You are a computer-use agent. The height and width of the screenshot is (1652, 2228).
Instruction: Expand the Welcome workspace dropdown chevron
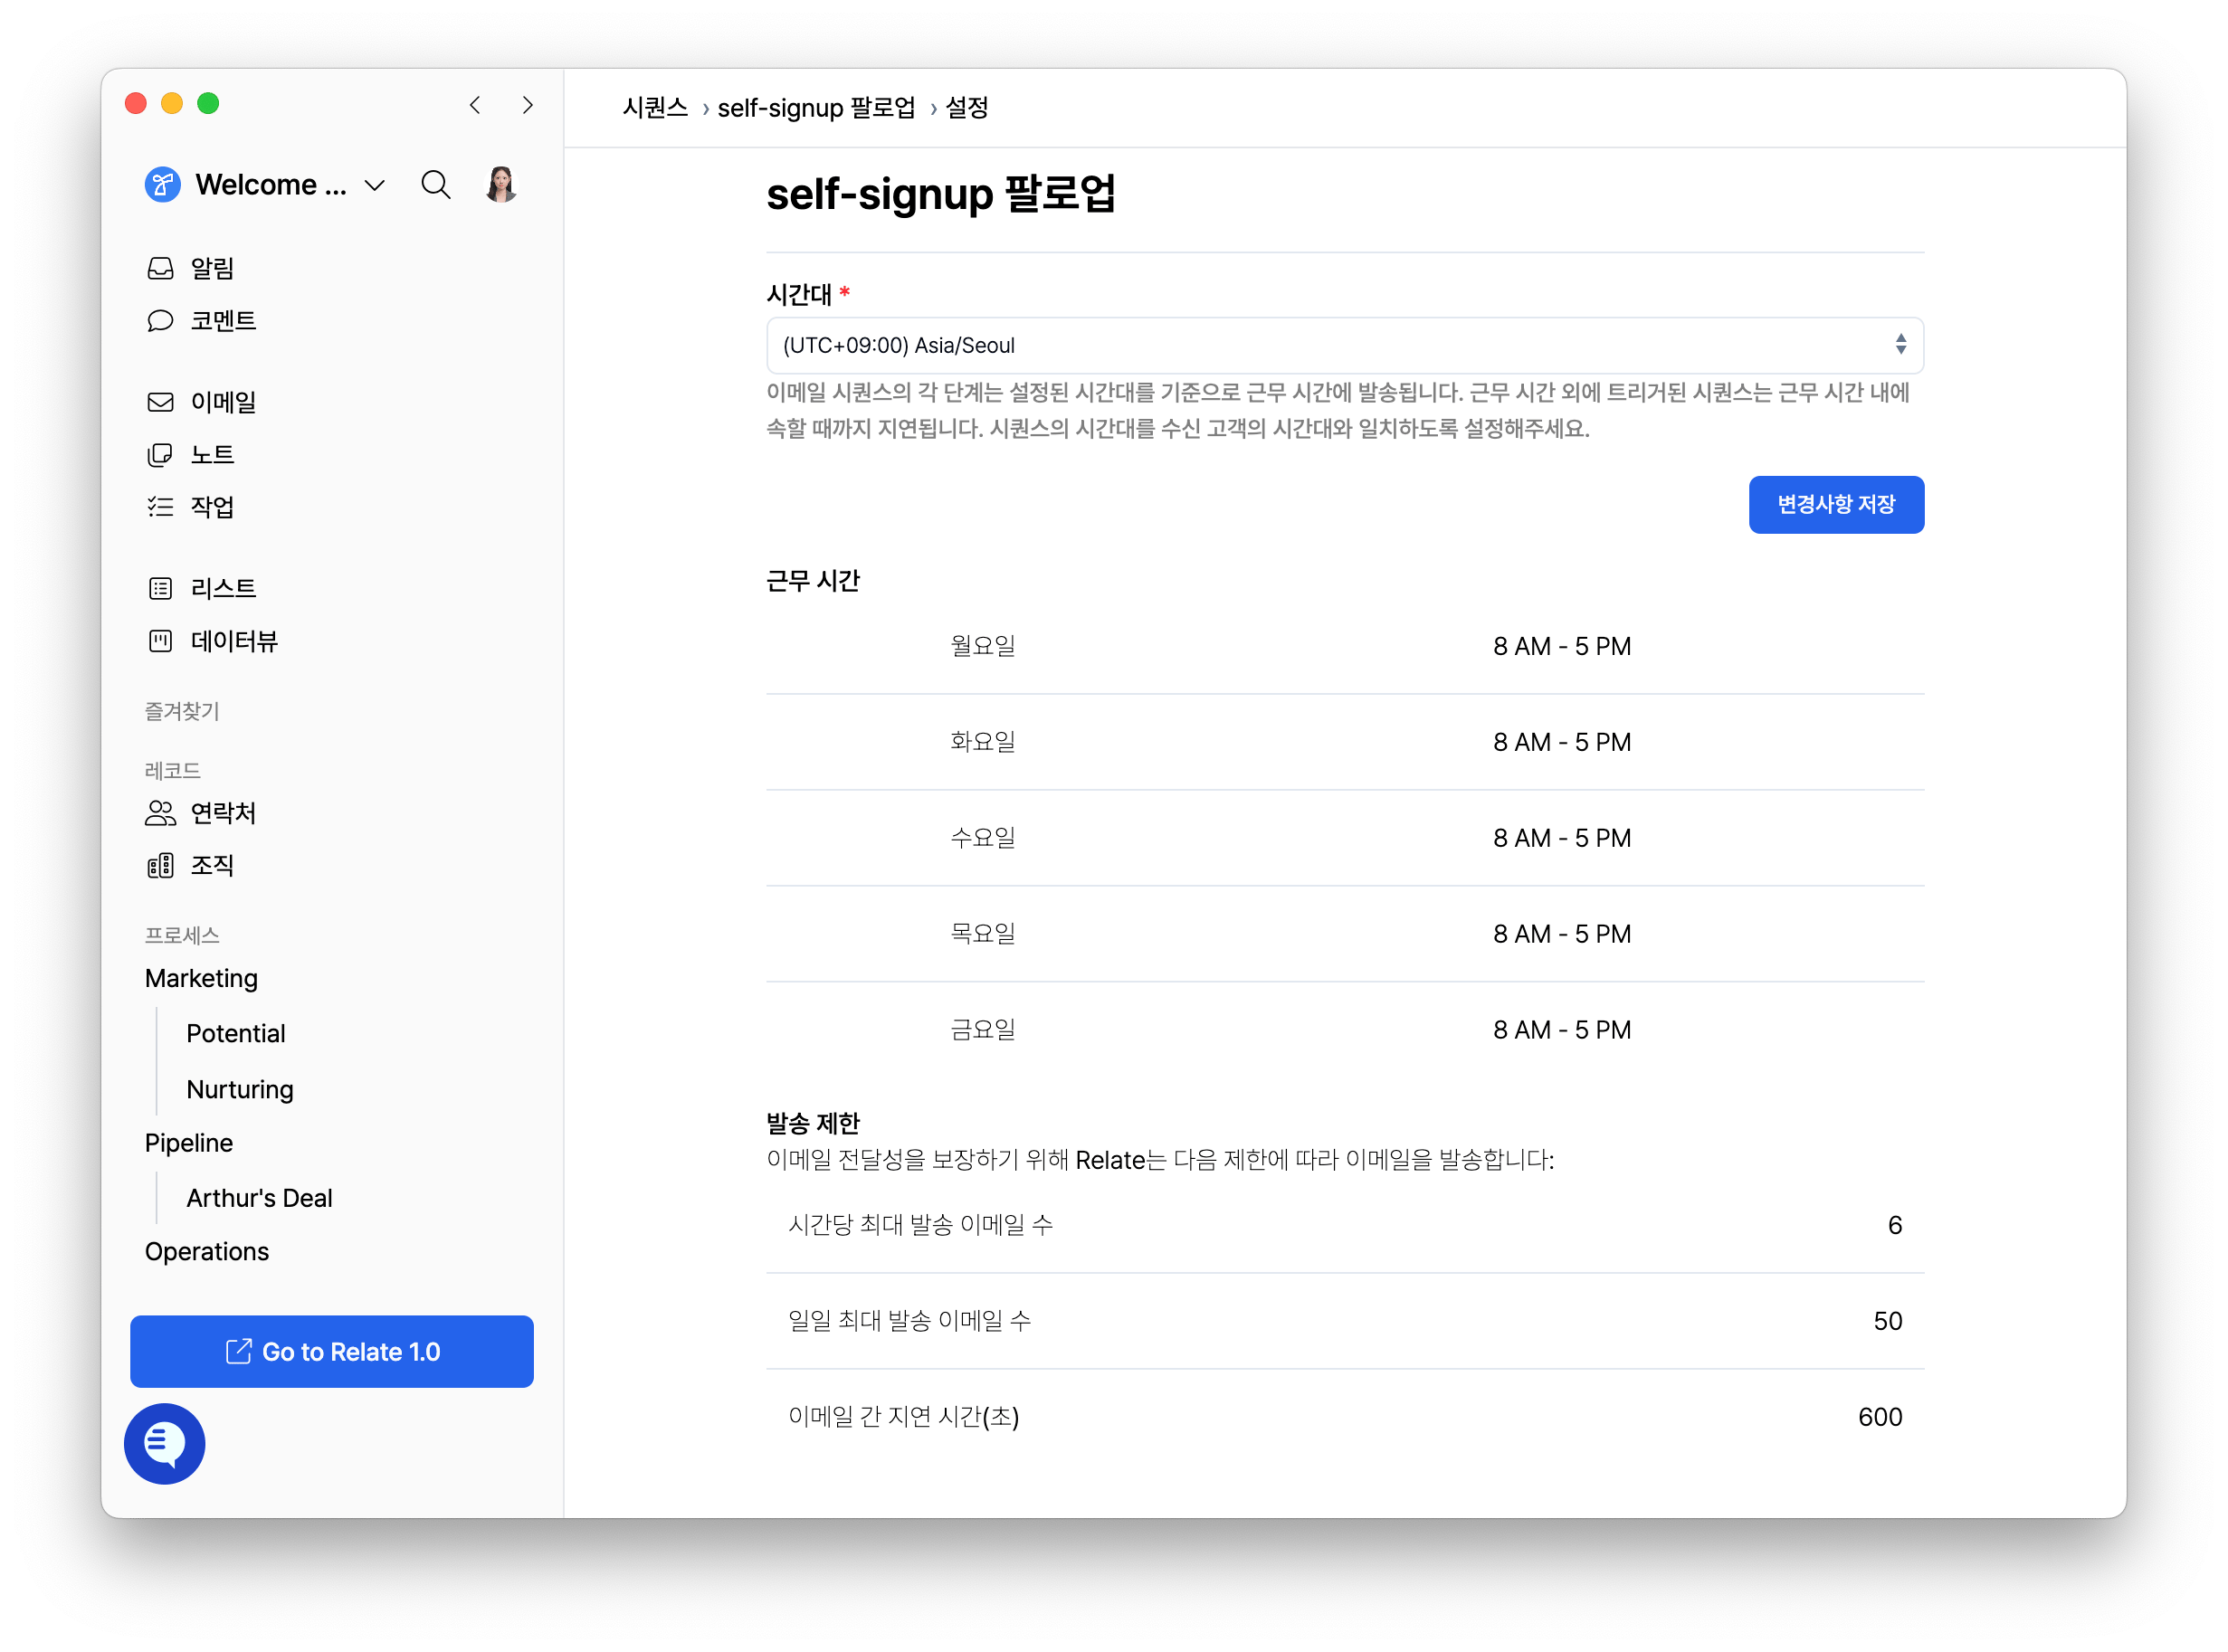[375, 186]
